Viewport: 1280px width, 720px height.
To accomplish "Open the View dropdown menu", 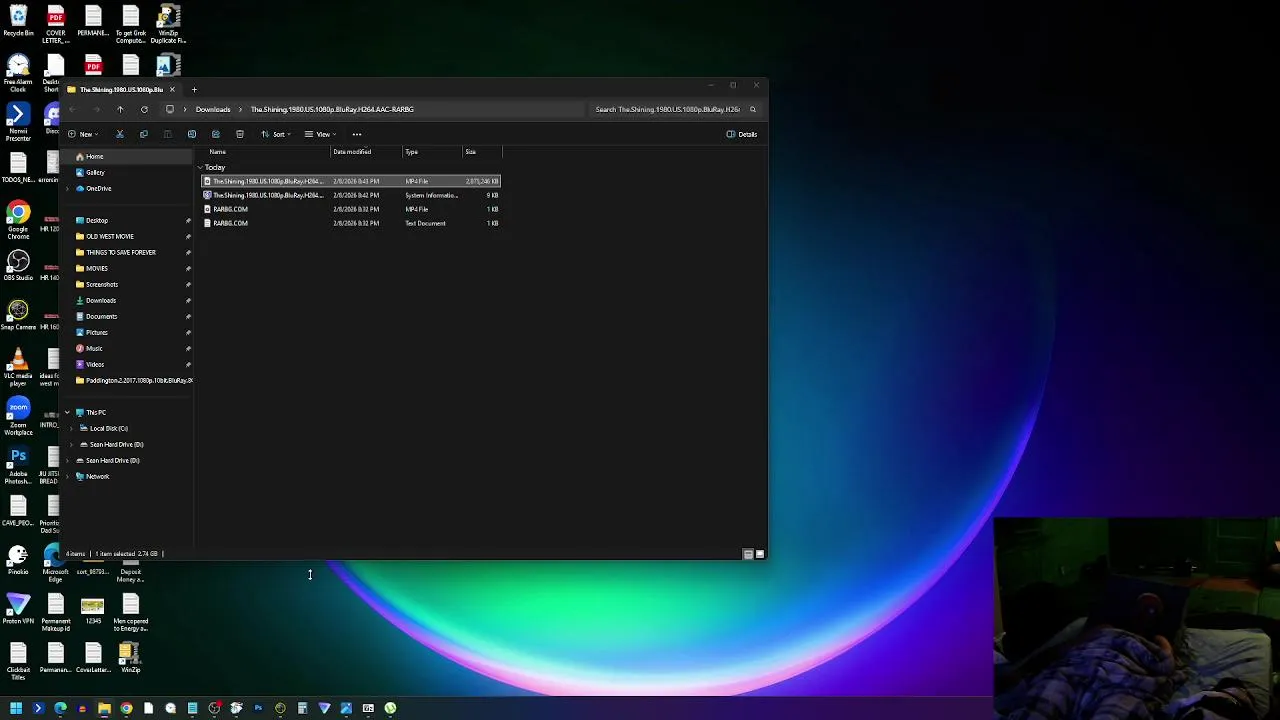I will [320, 134].
